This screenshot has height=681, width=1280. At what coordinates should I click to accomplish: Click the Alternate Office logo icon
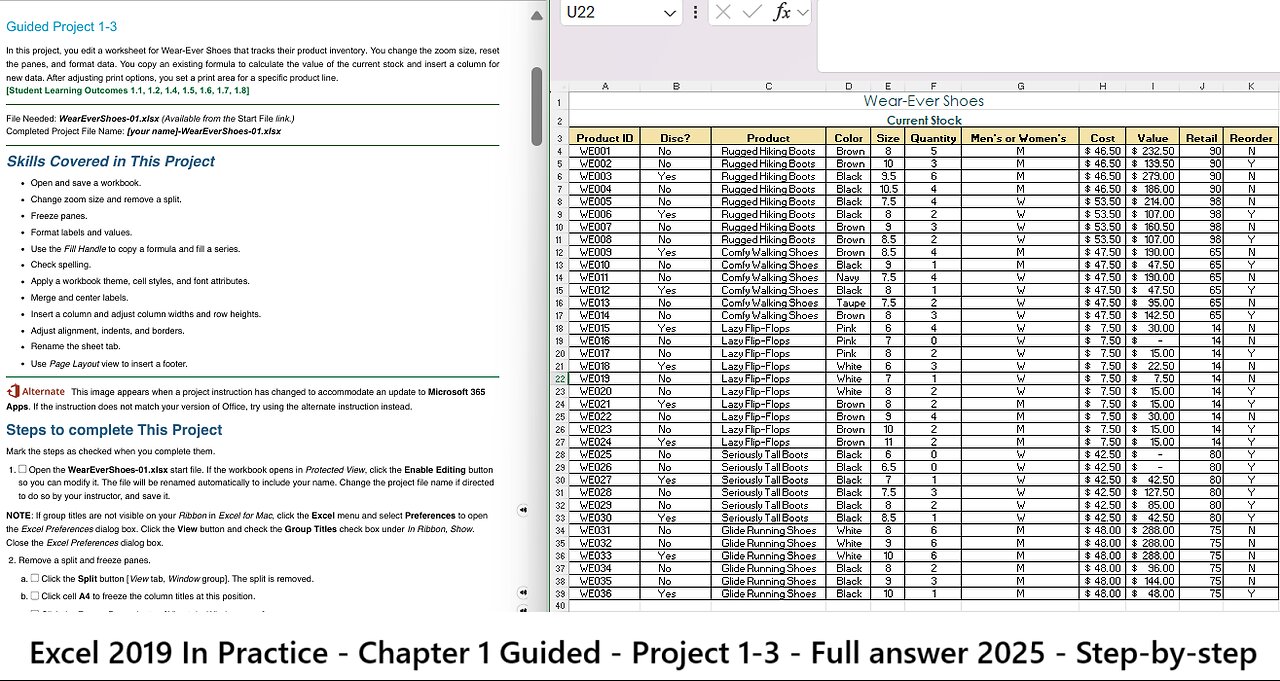click(x=12, y=392)
